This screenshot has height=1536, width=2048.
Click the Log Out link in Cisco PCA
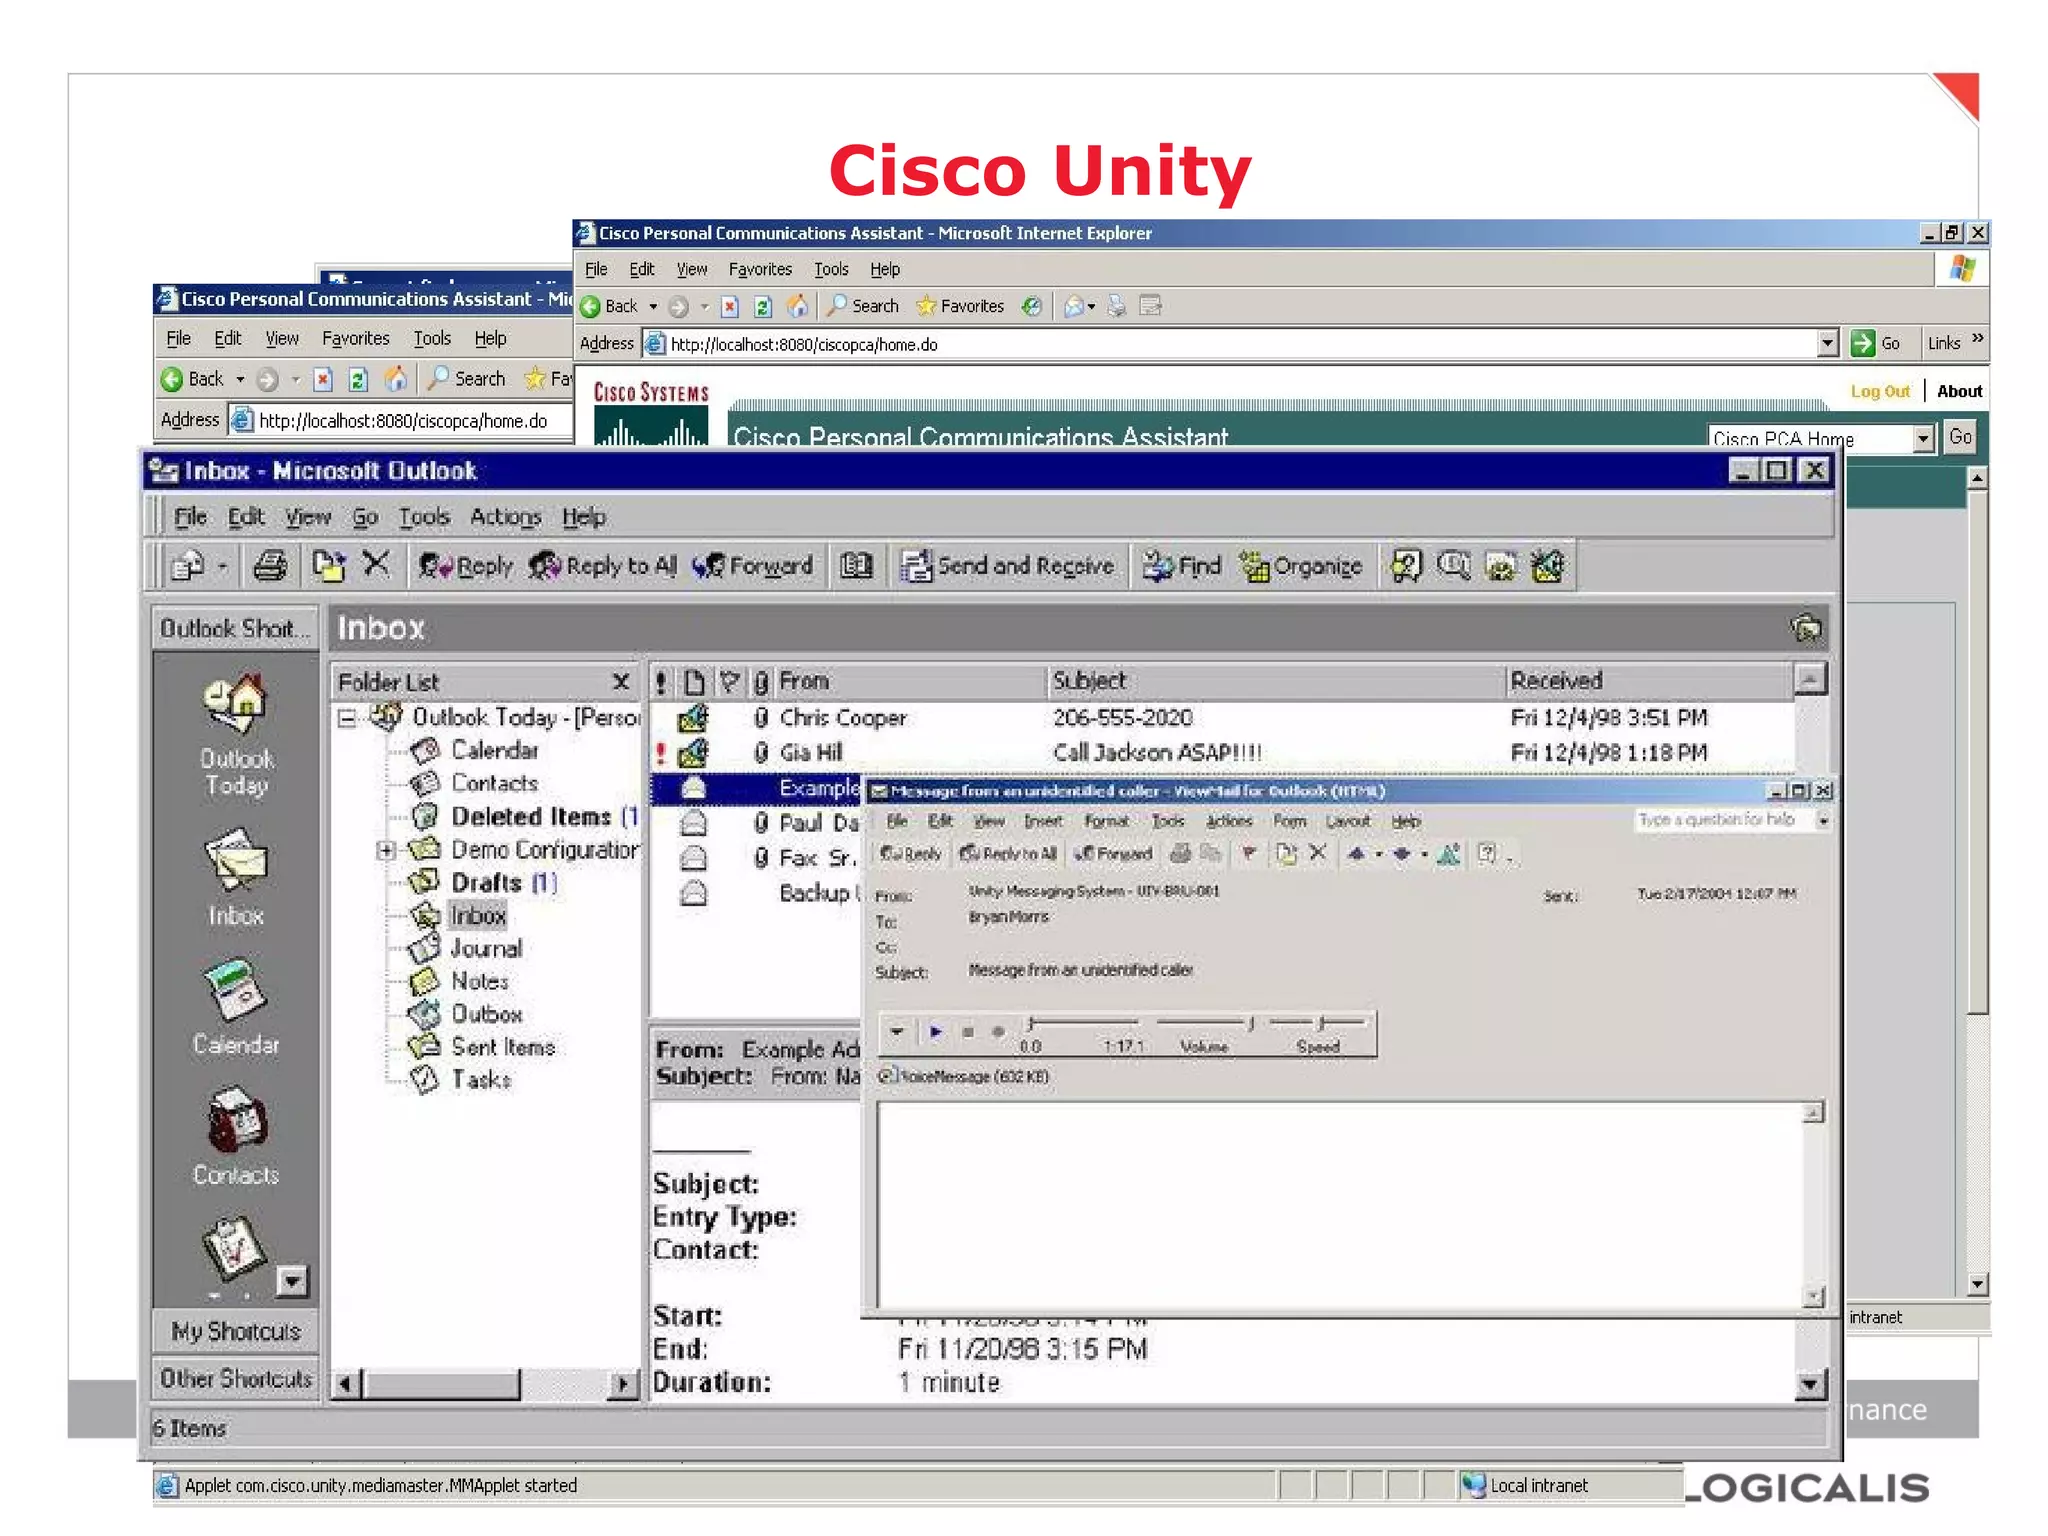pyautogui.click(x=1880, y=391)
